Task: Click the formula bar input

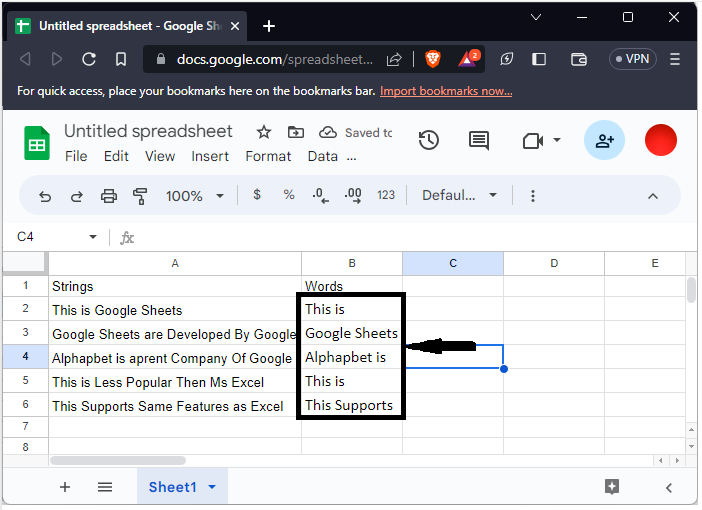Action: [x=400, y=237]
